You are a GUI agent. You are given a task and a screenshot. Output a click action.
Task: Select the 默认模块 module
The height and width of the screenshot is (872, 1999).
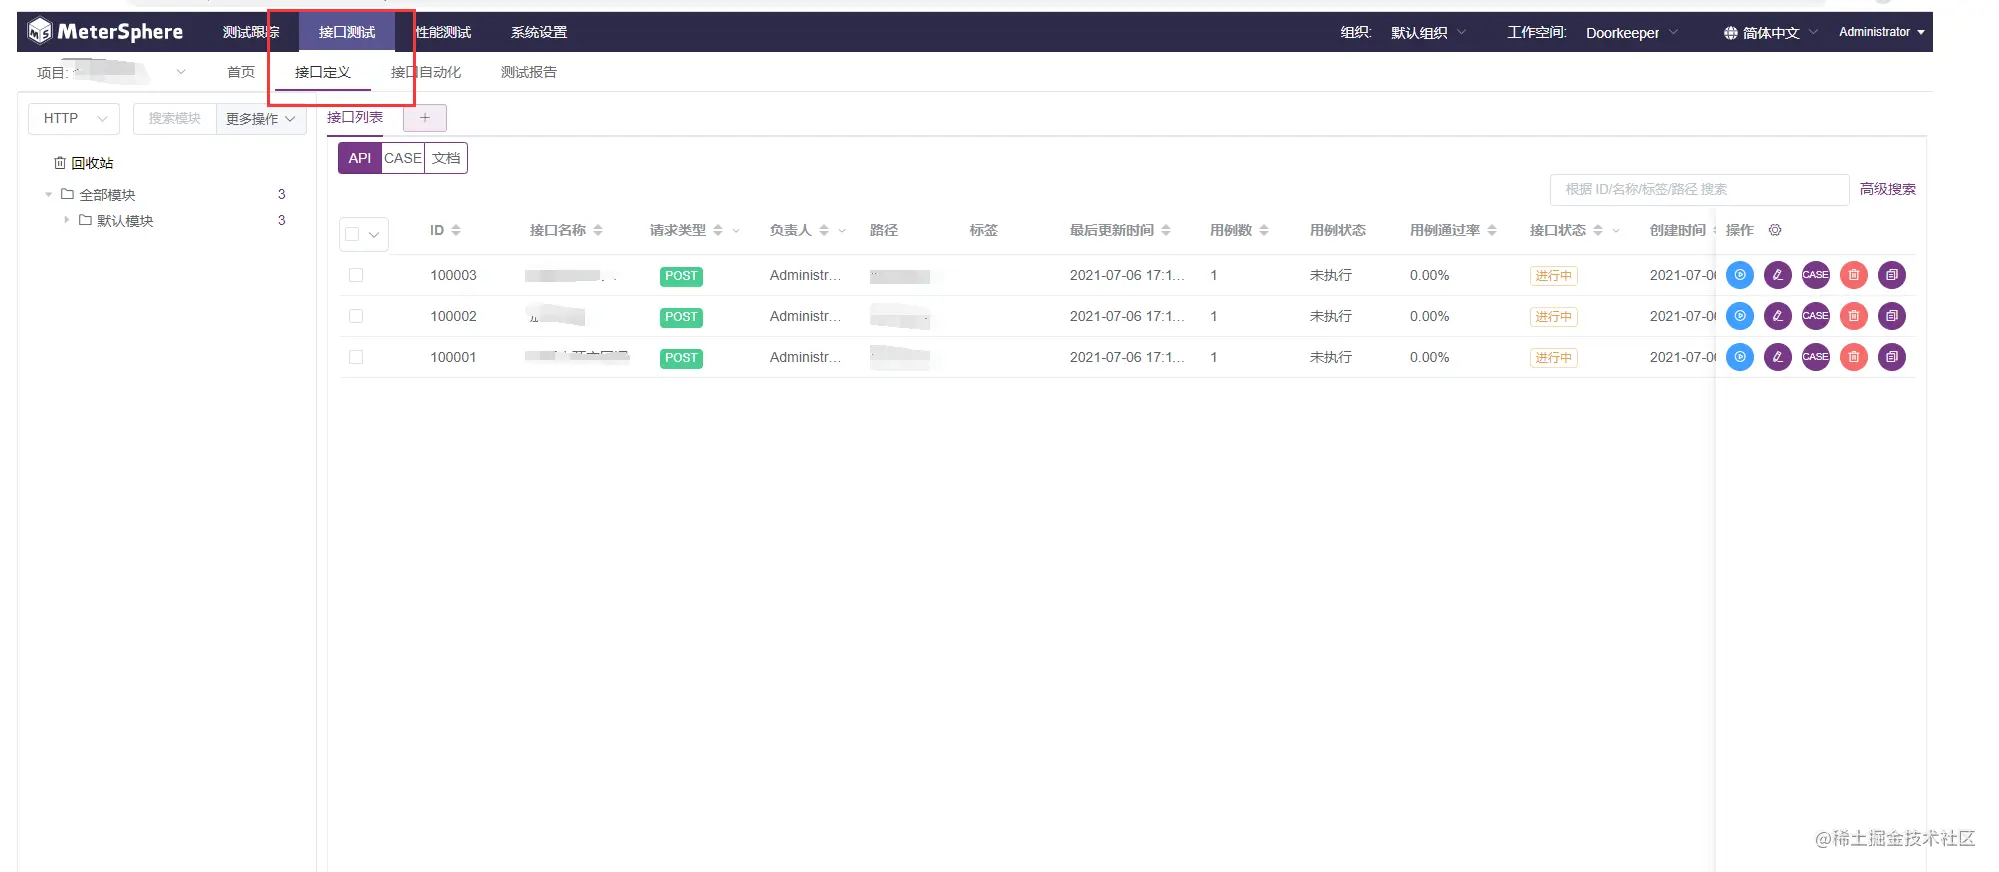click(x=125, y=221)
